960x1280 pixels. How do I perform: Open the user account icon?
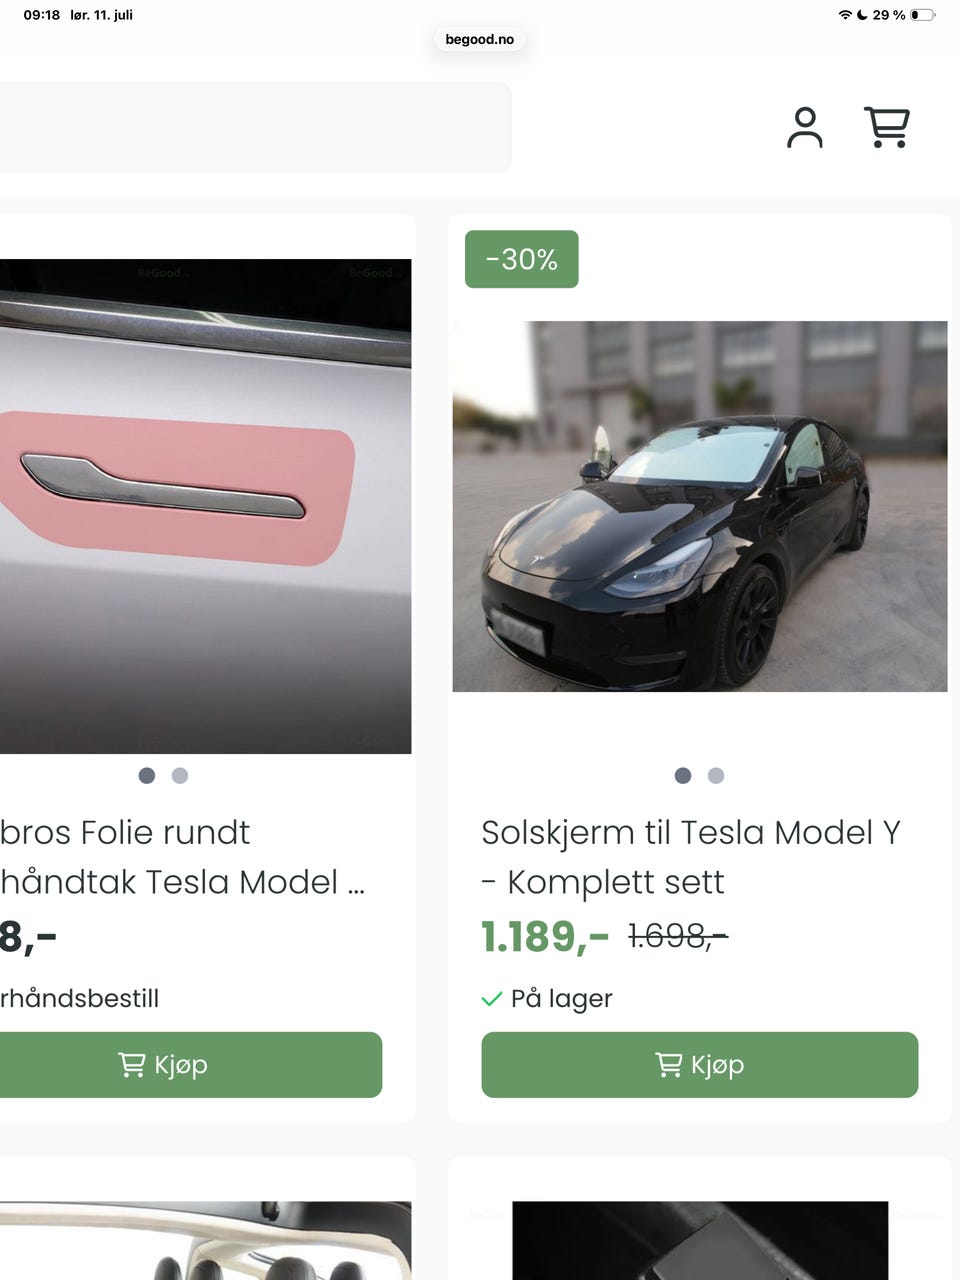point(805,128)
